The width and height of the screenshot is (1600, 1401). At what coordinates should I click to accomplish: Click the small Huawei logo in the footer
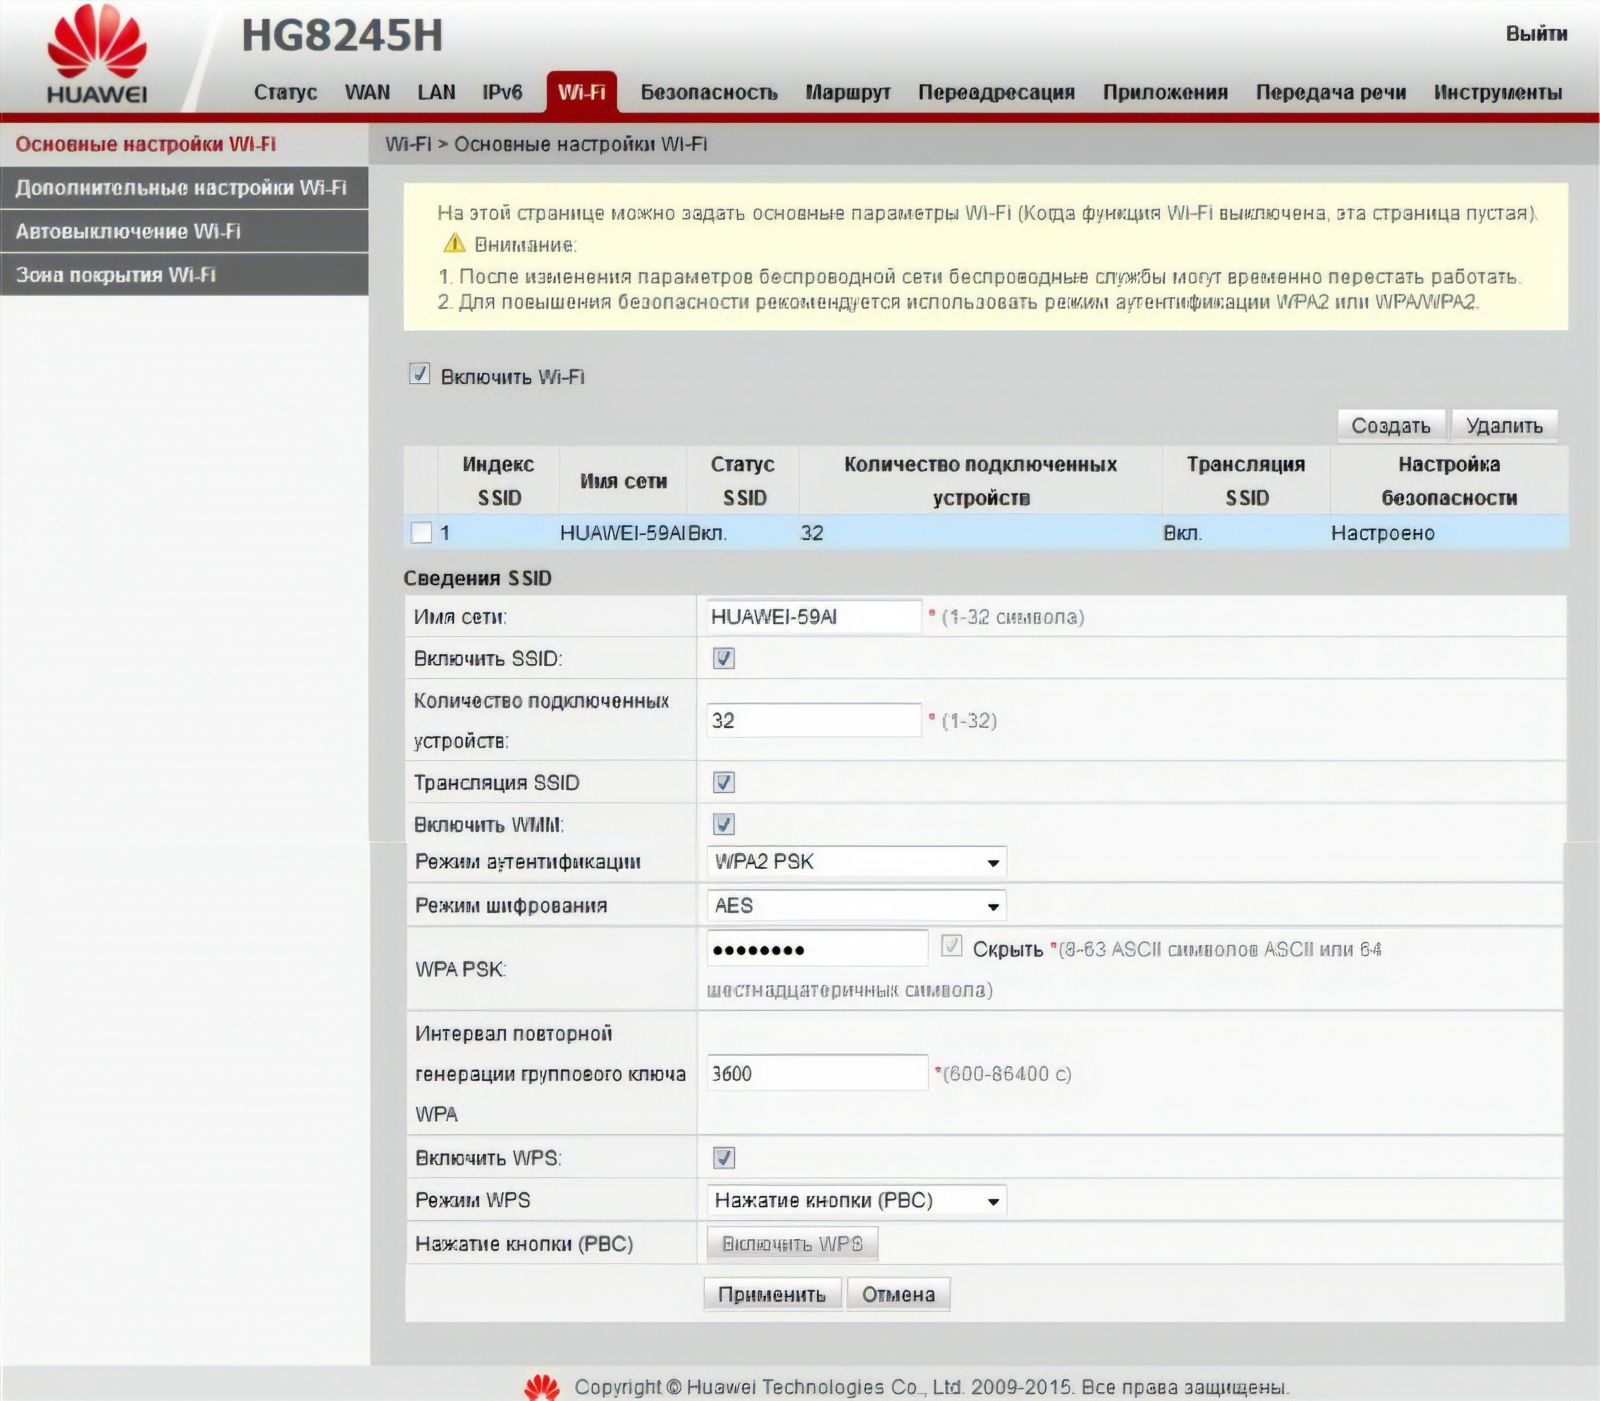541,1387
